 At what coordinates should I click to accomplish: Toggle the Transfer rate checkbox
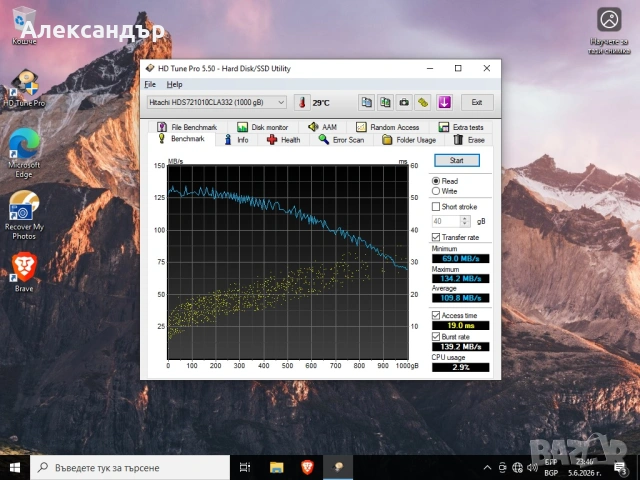point(436,237)
